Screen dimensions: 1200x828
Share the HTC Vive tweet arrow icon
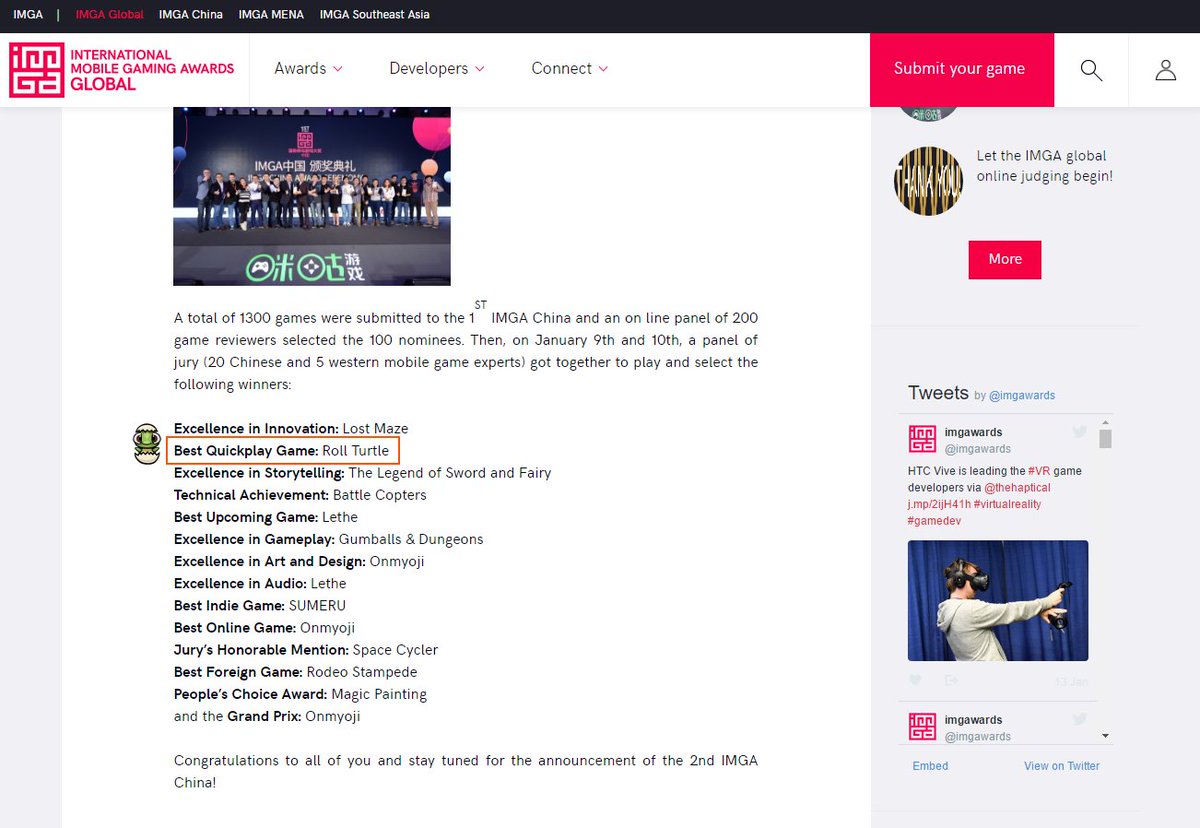952,680
